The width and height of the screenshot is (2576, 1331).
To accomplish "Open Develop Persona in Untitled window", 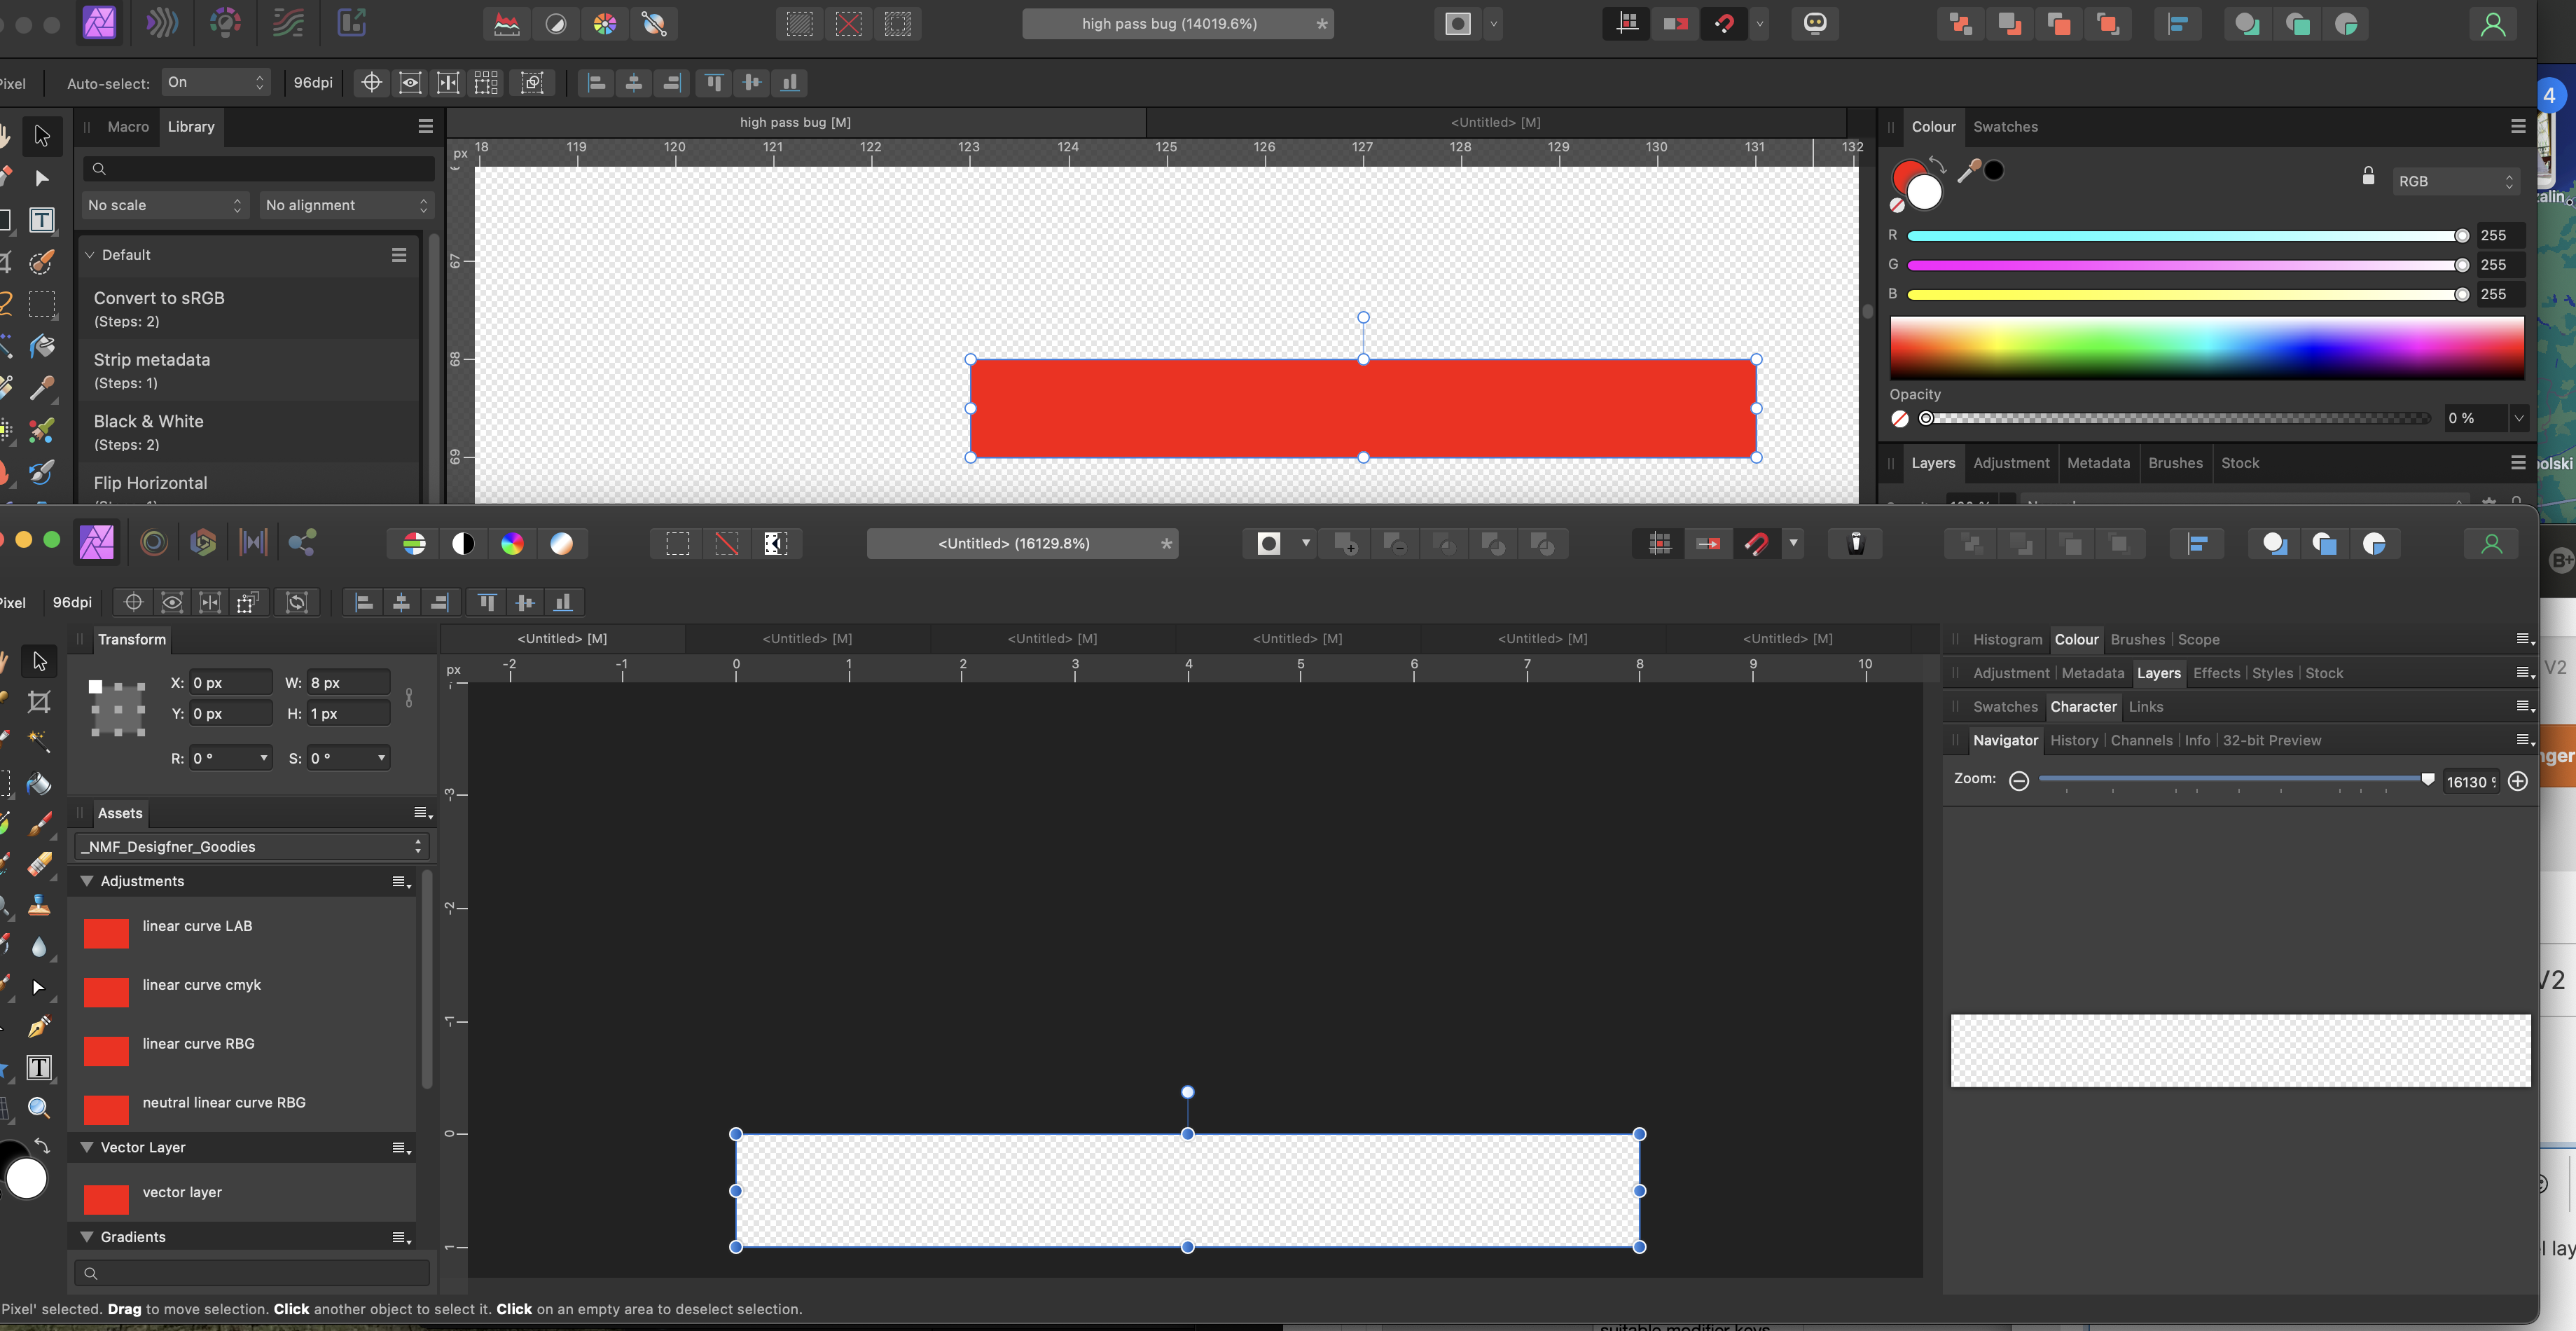I will 203,543.
